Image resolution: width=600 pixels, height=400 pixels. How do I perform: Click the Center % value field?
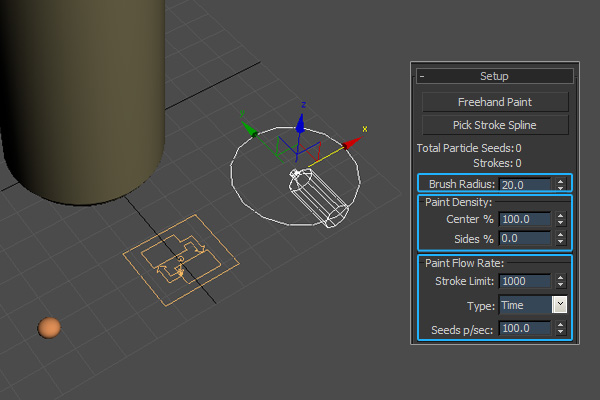point(524,219)
